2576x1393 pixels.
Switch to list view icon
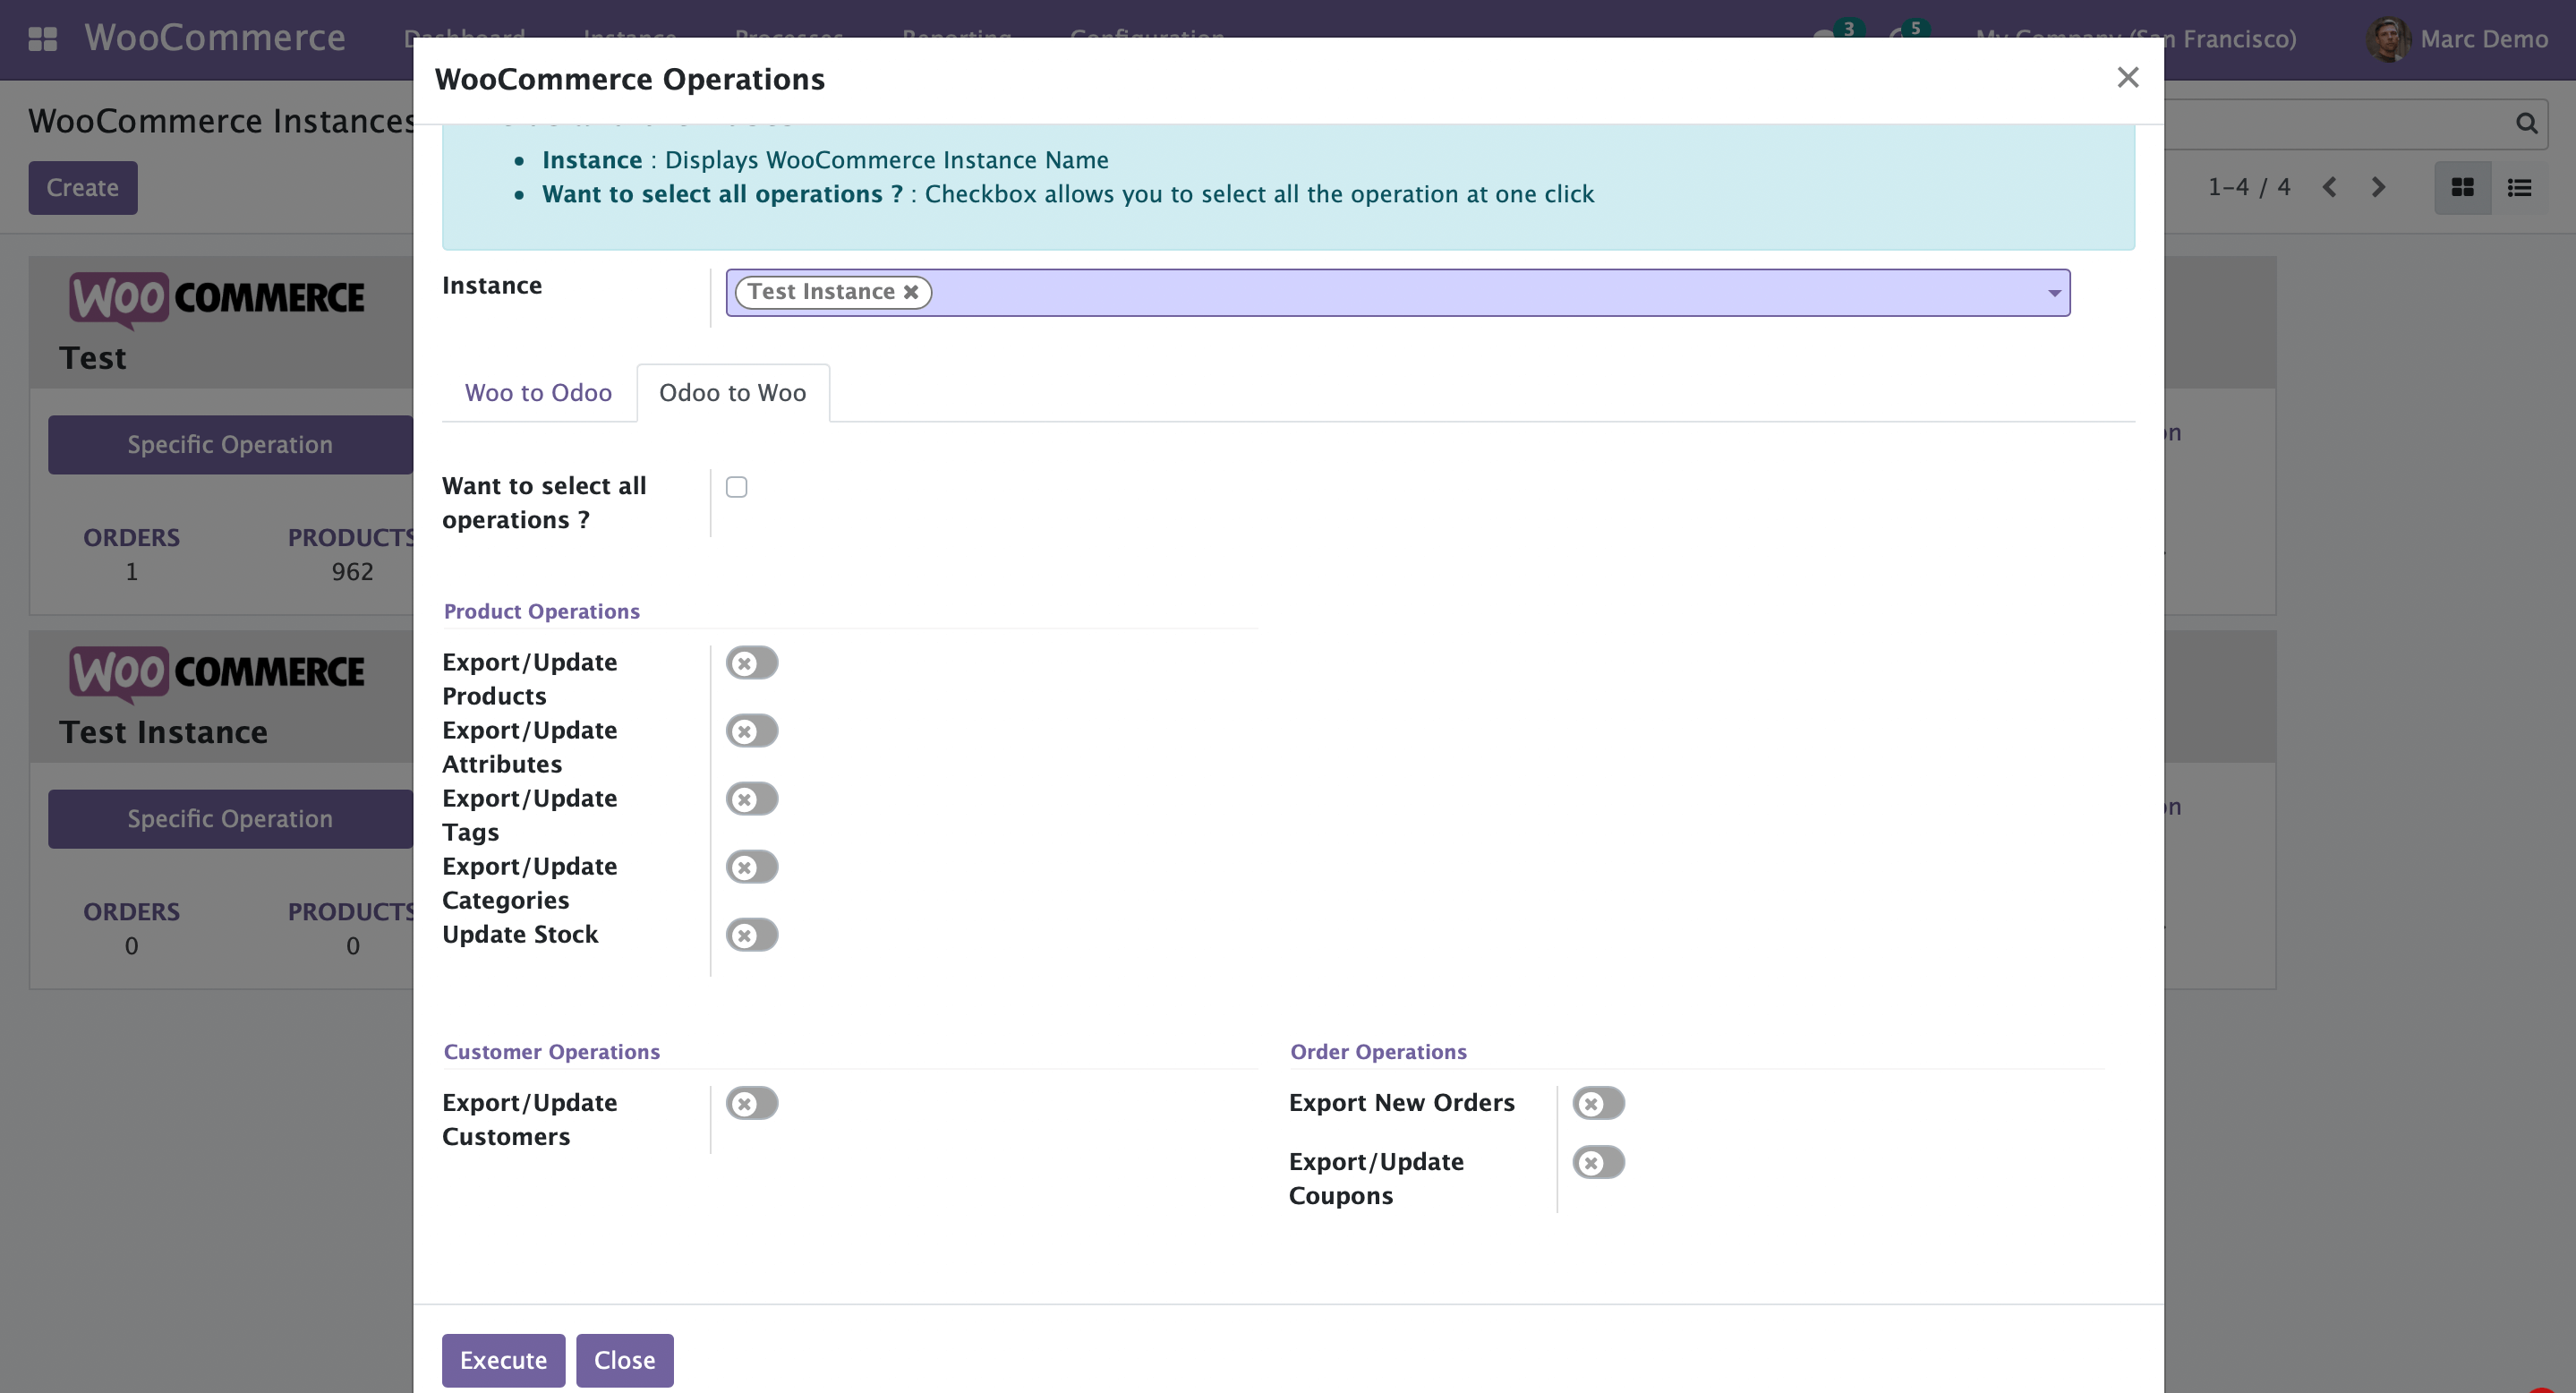point(2519,187)
